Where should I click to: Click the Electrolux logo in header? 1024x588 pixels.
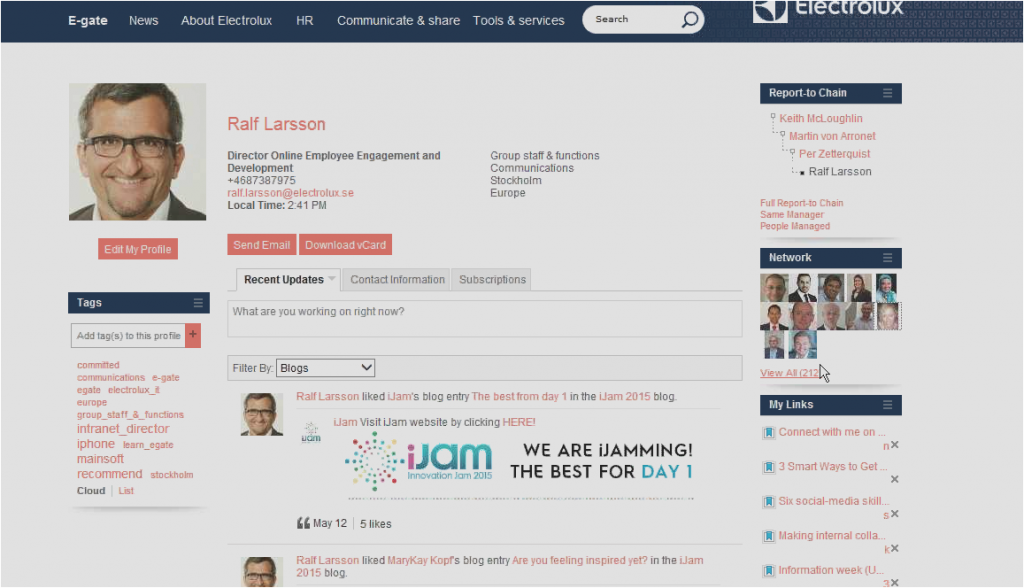click(x=828, y=10)
